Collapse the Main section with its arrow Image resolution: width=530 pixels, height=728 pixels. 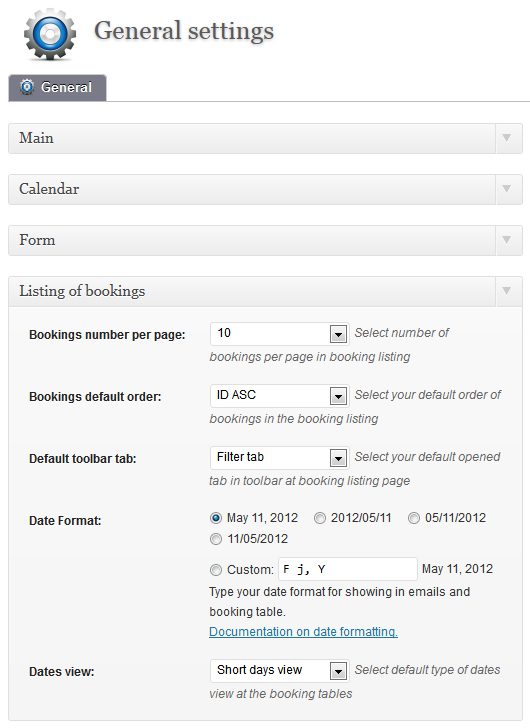[x=507, y=138]
